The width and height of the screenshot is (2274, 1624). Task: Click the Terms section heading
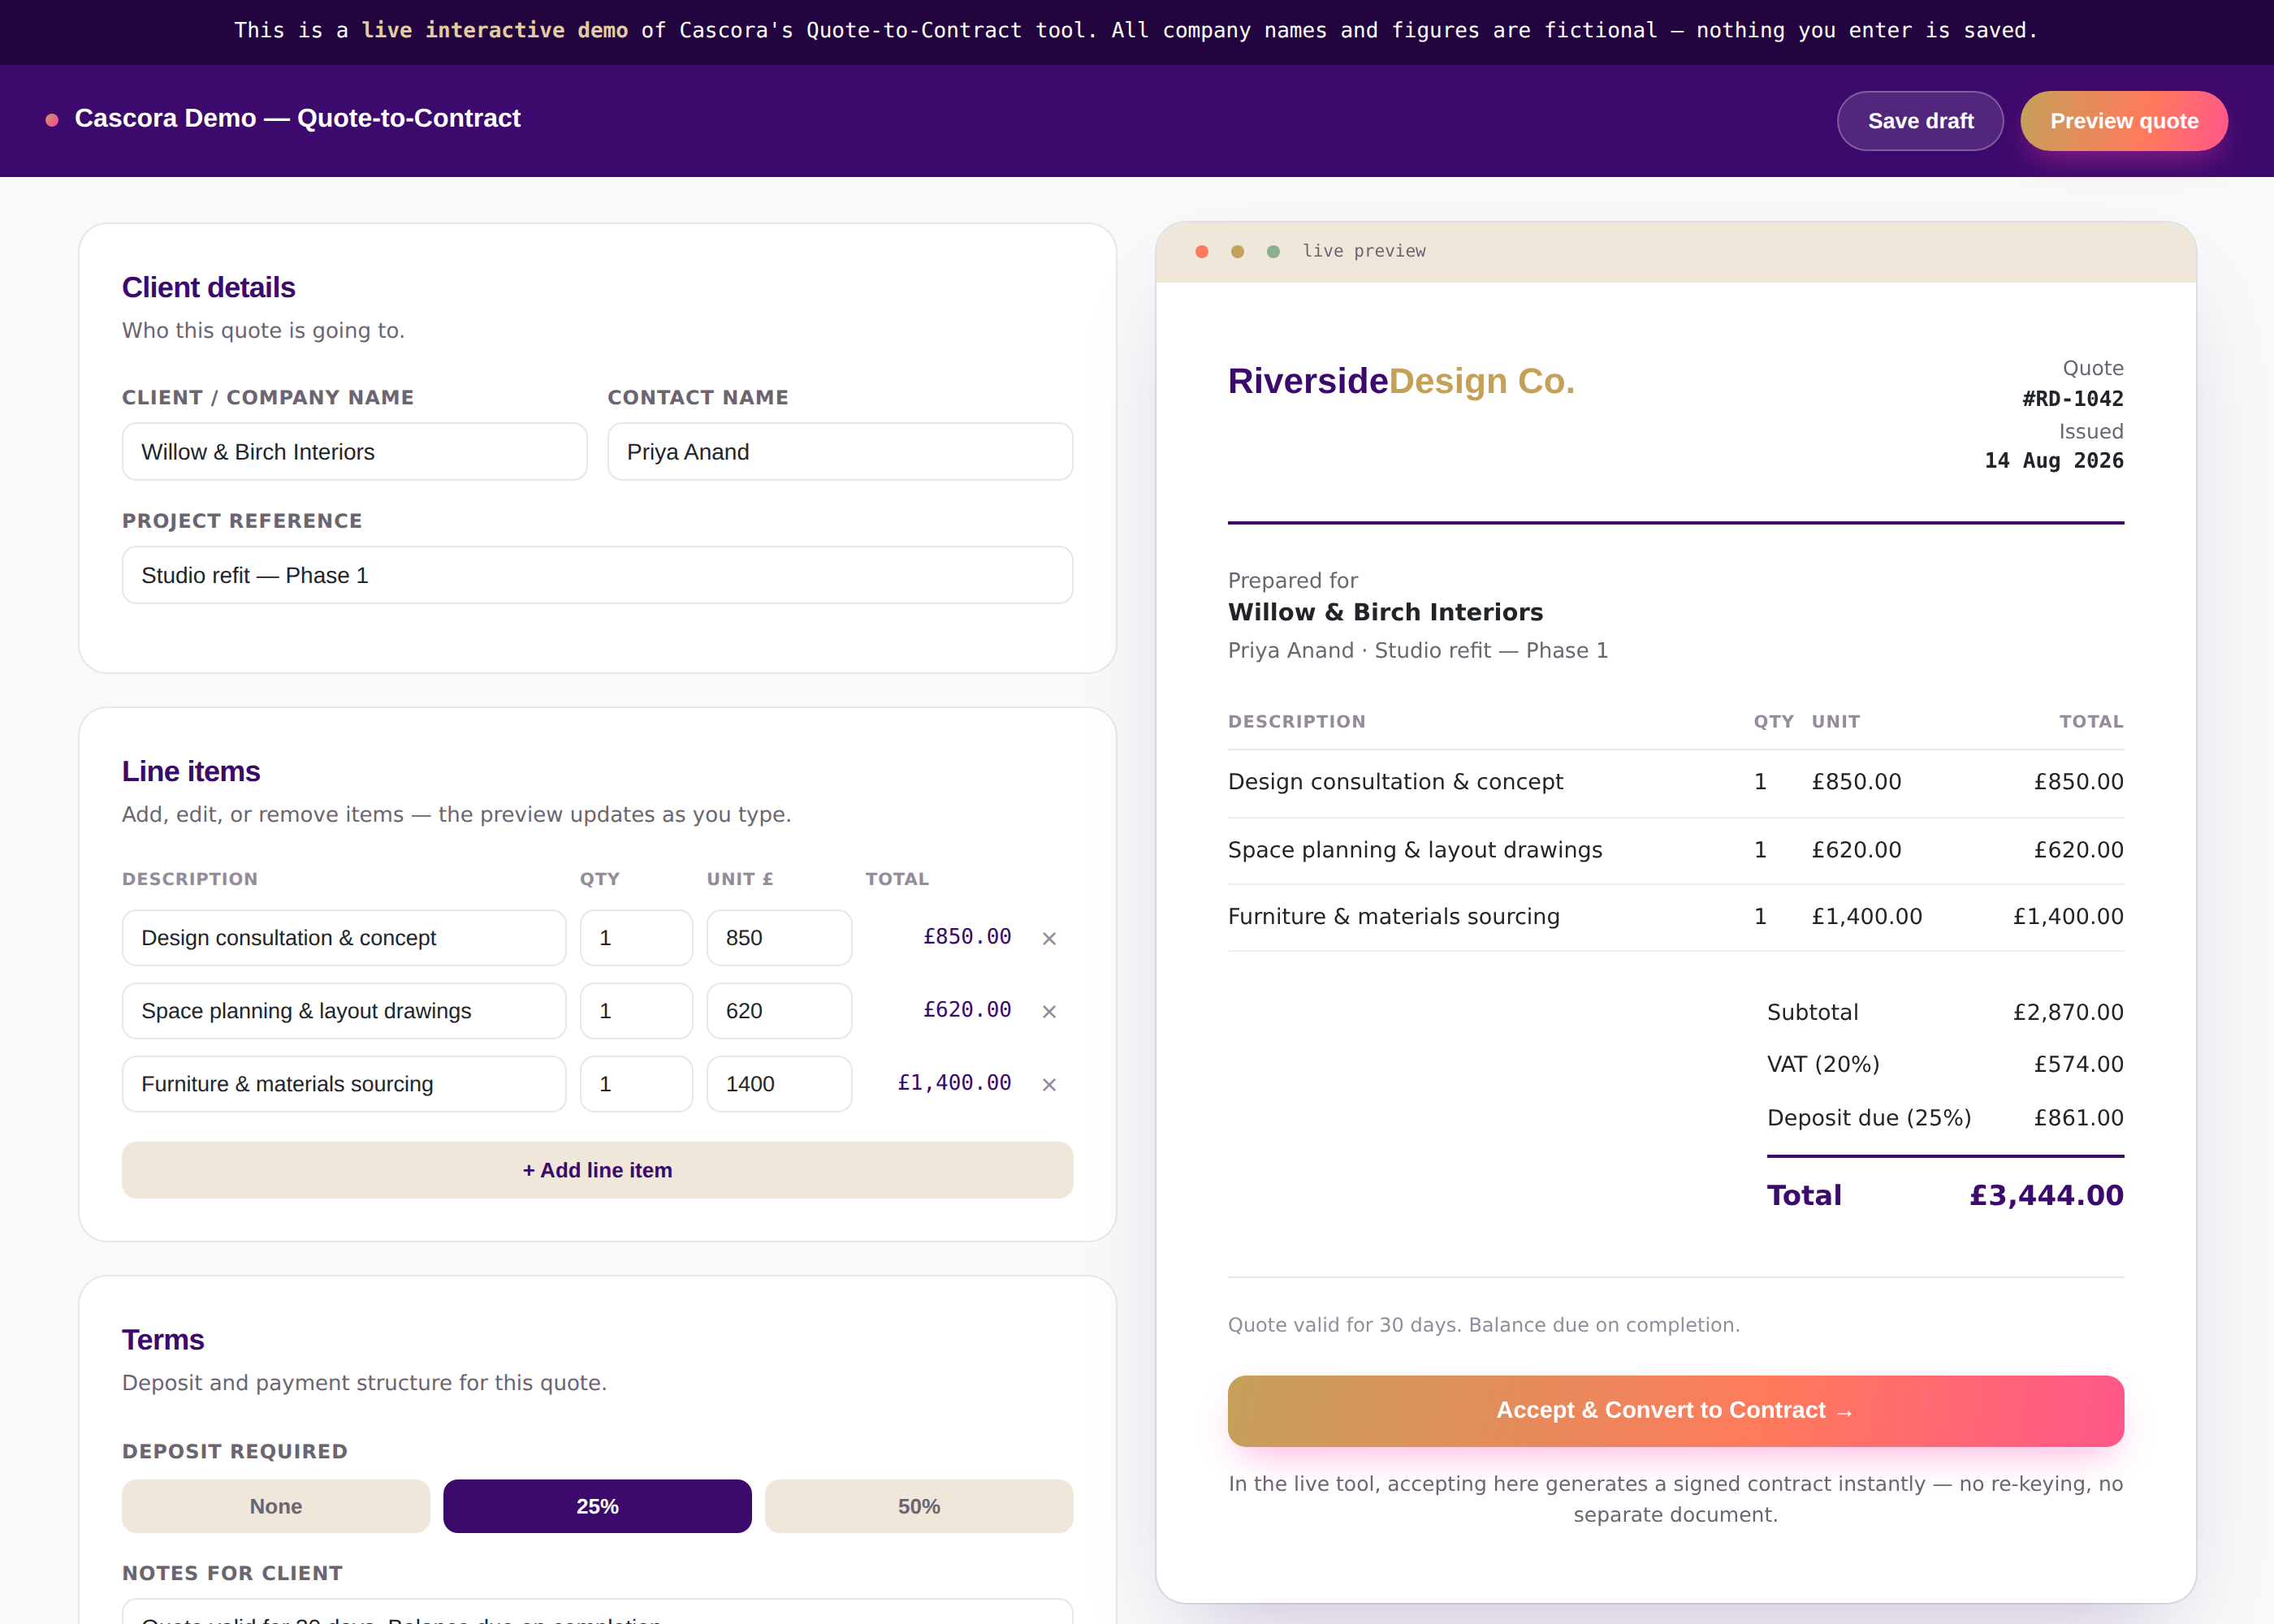pyautogui.click(x=163, y=1340)
